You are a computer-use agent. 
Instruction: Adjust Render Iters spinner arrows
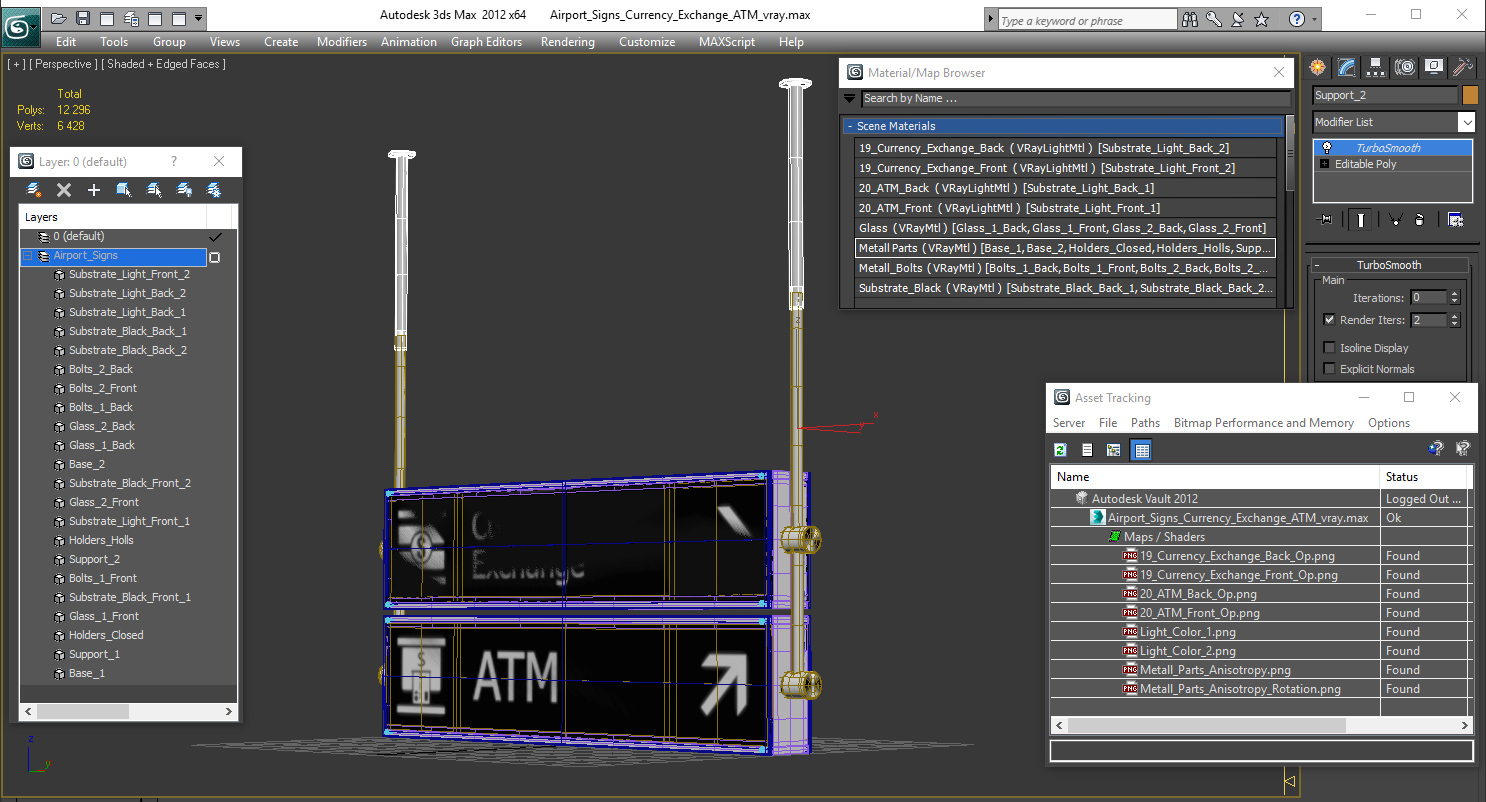(1455, 320)
